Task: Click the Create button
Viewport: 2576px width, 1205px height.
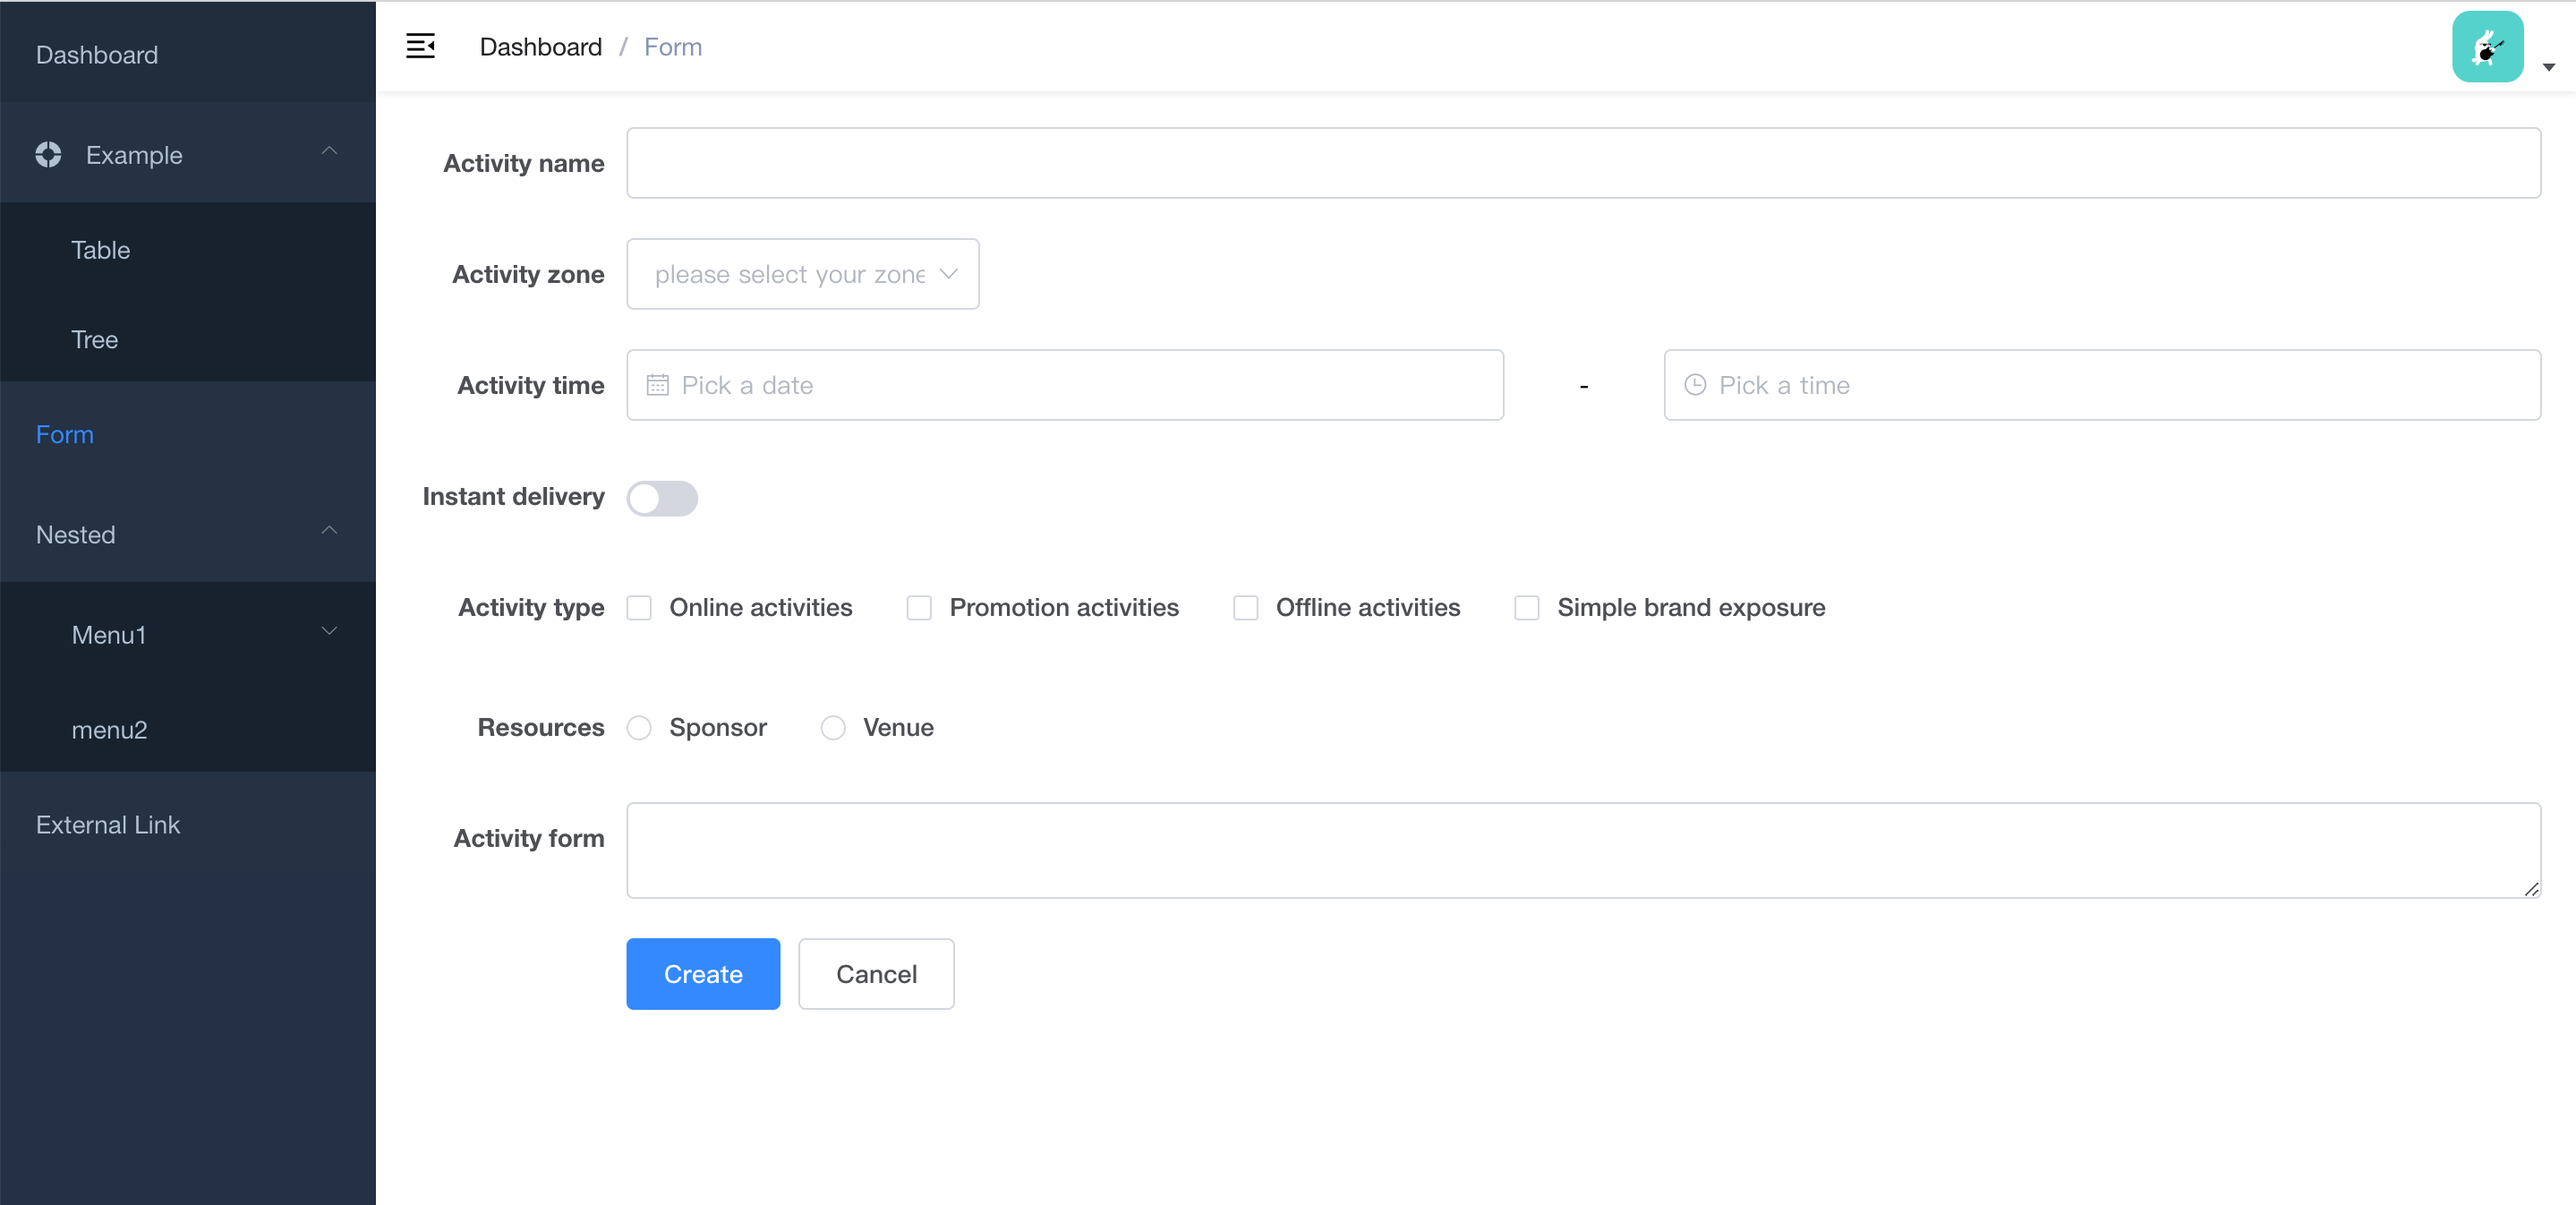Action: pos(702,974)
